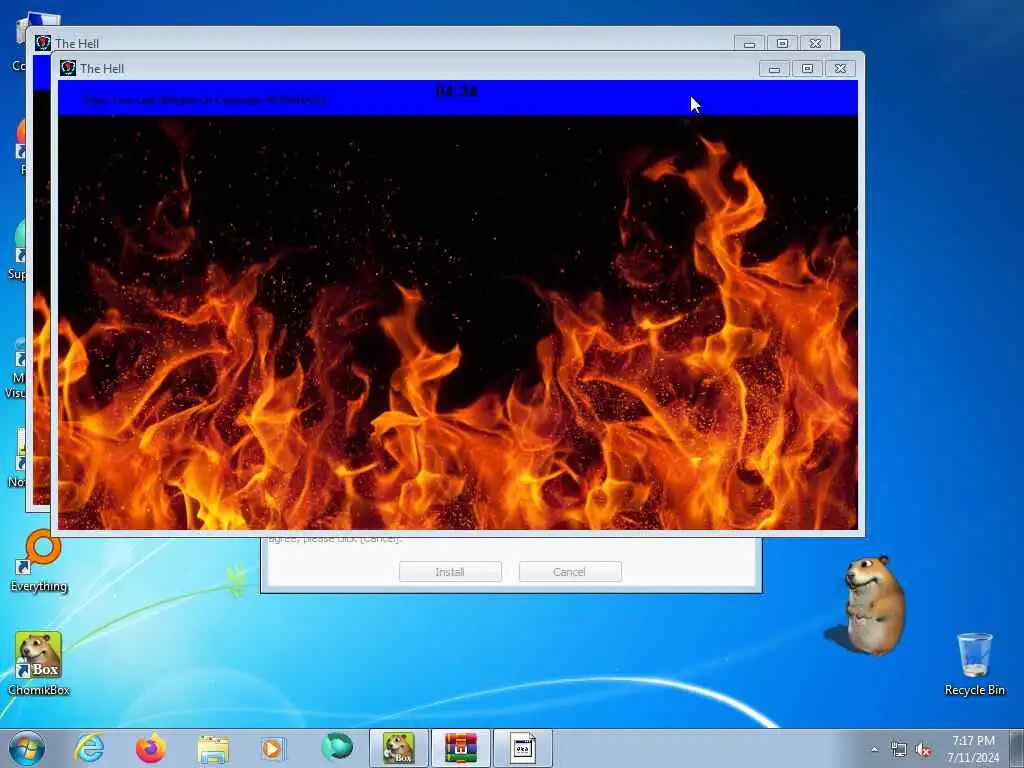Image resolution: width=1024 pixels, height=768 pixels.
Task: Minimize the front The Hell window
Action: point(775,69)
